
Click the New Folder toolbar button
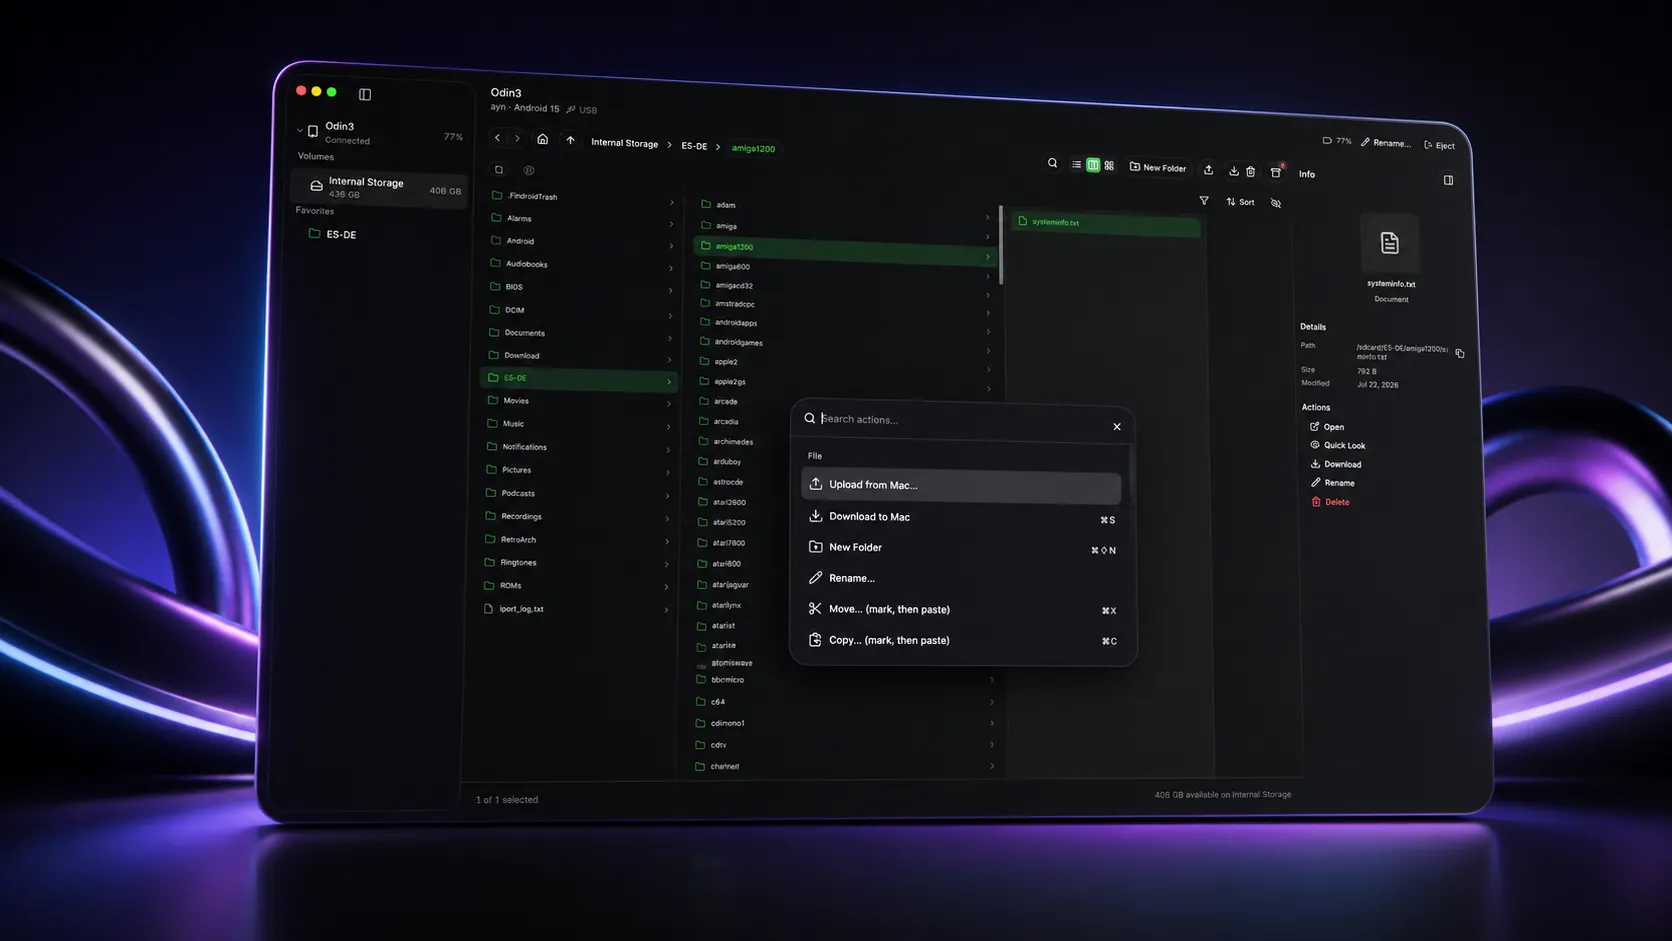[x=1158, y=168]
